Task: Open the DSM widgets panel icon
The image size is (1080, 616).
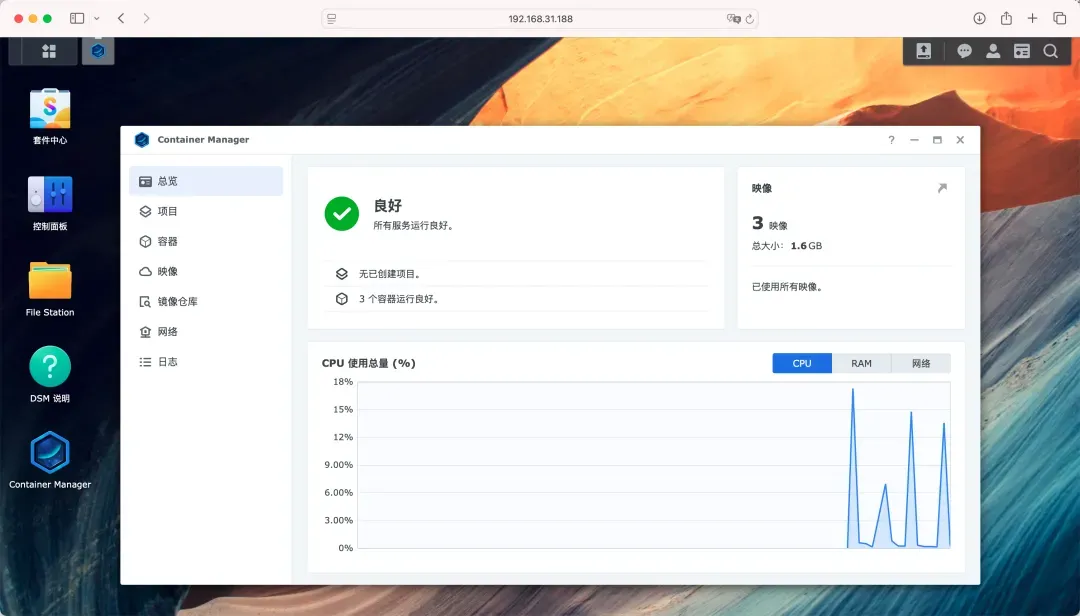Action: pos(1022,51)
